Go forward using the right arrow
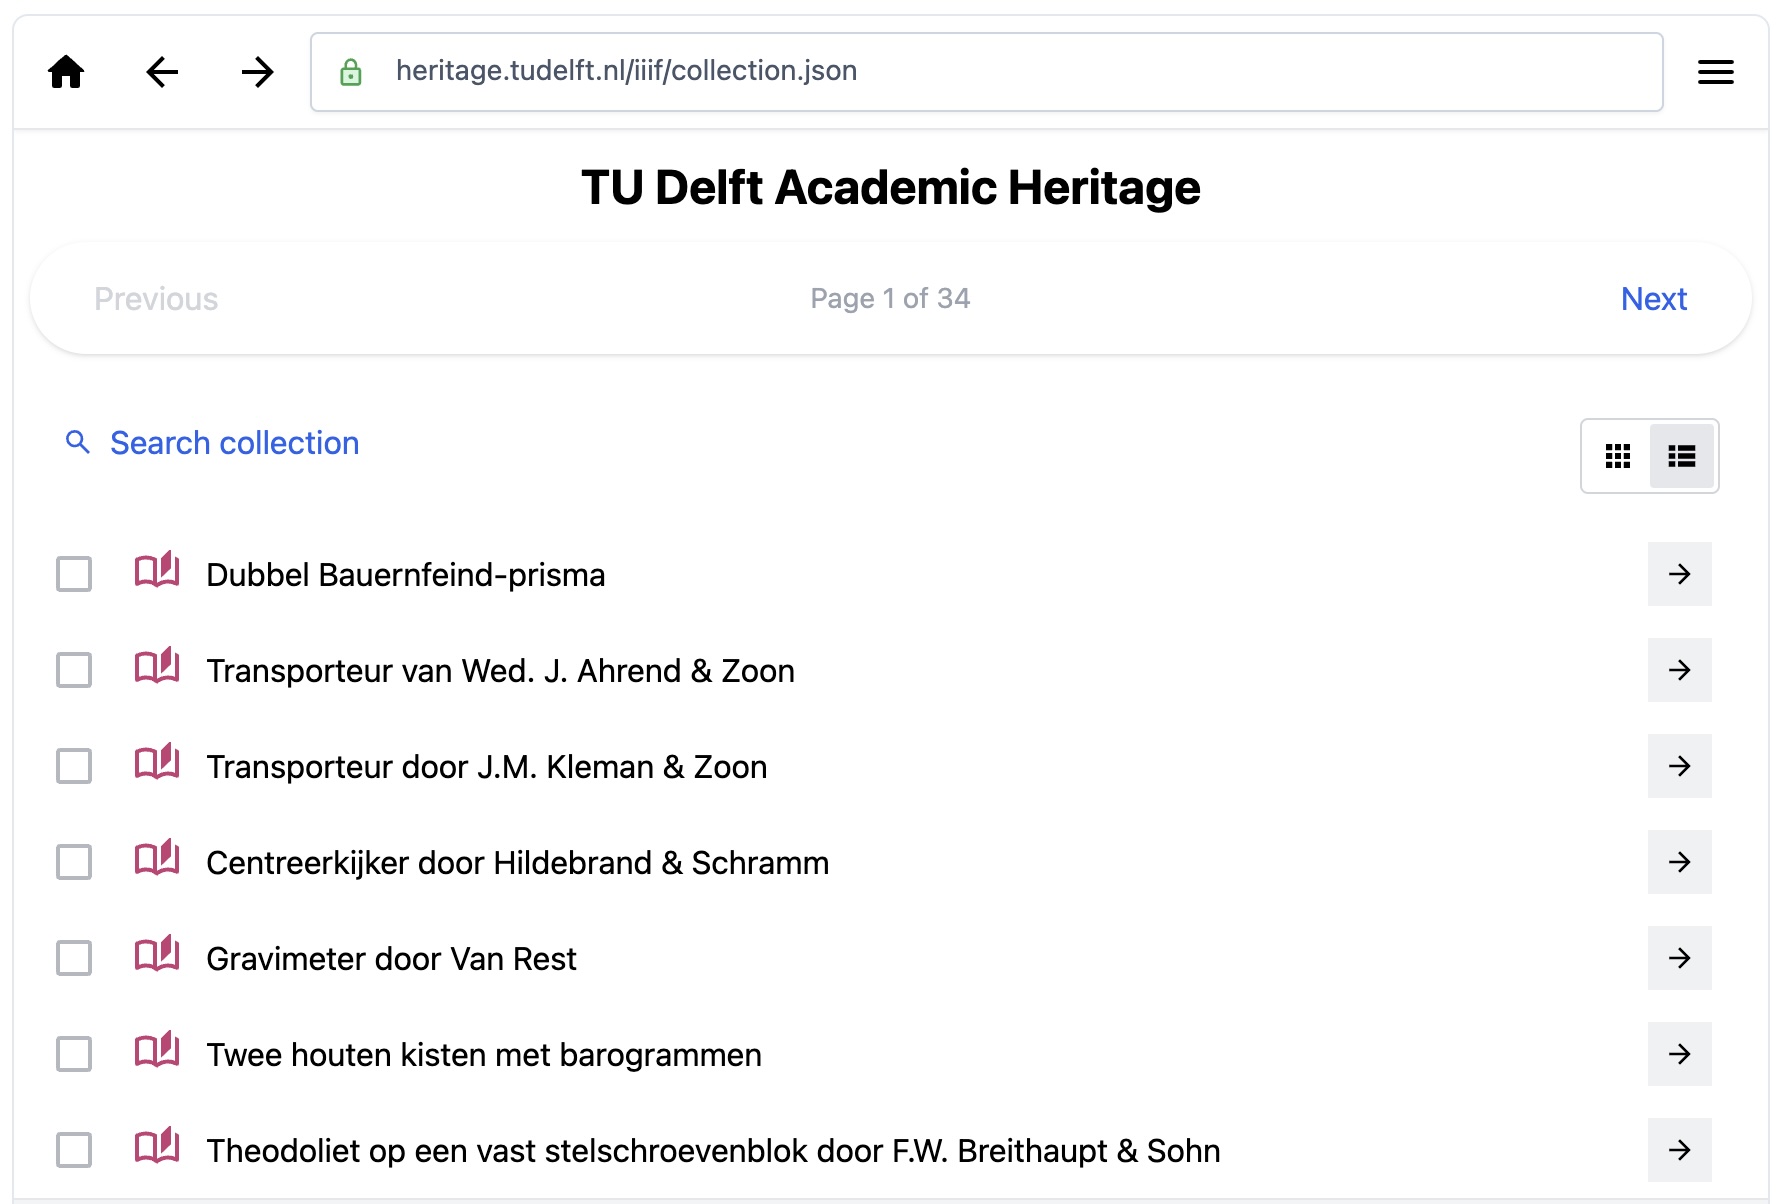1780x1204 pixels. (x=257, y=72)
